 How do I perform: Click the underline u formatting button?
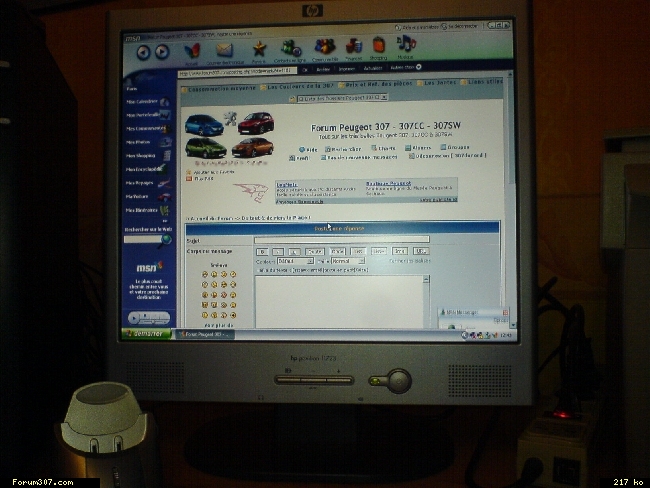coord(294,252)
